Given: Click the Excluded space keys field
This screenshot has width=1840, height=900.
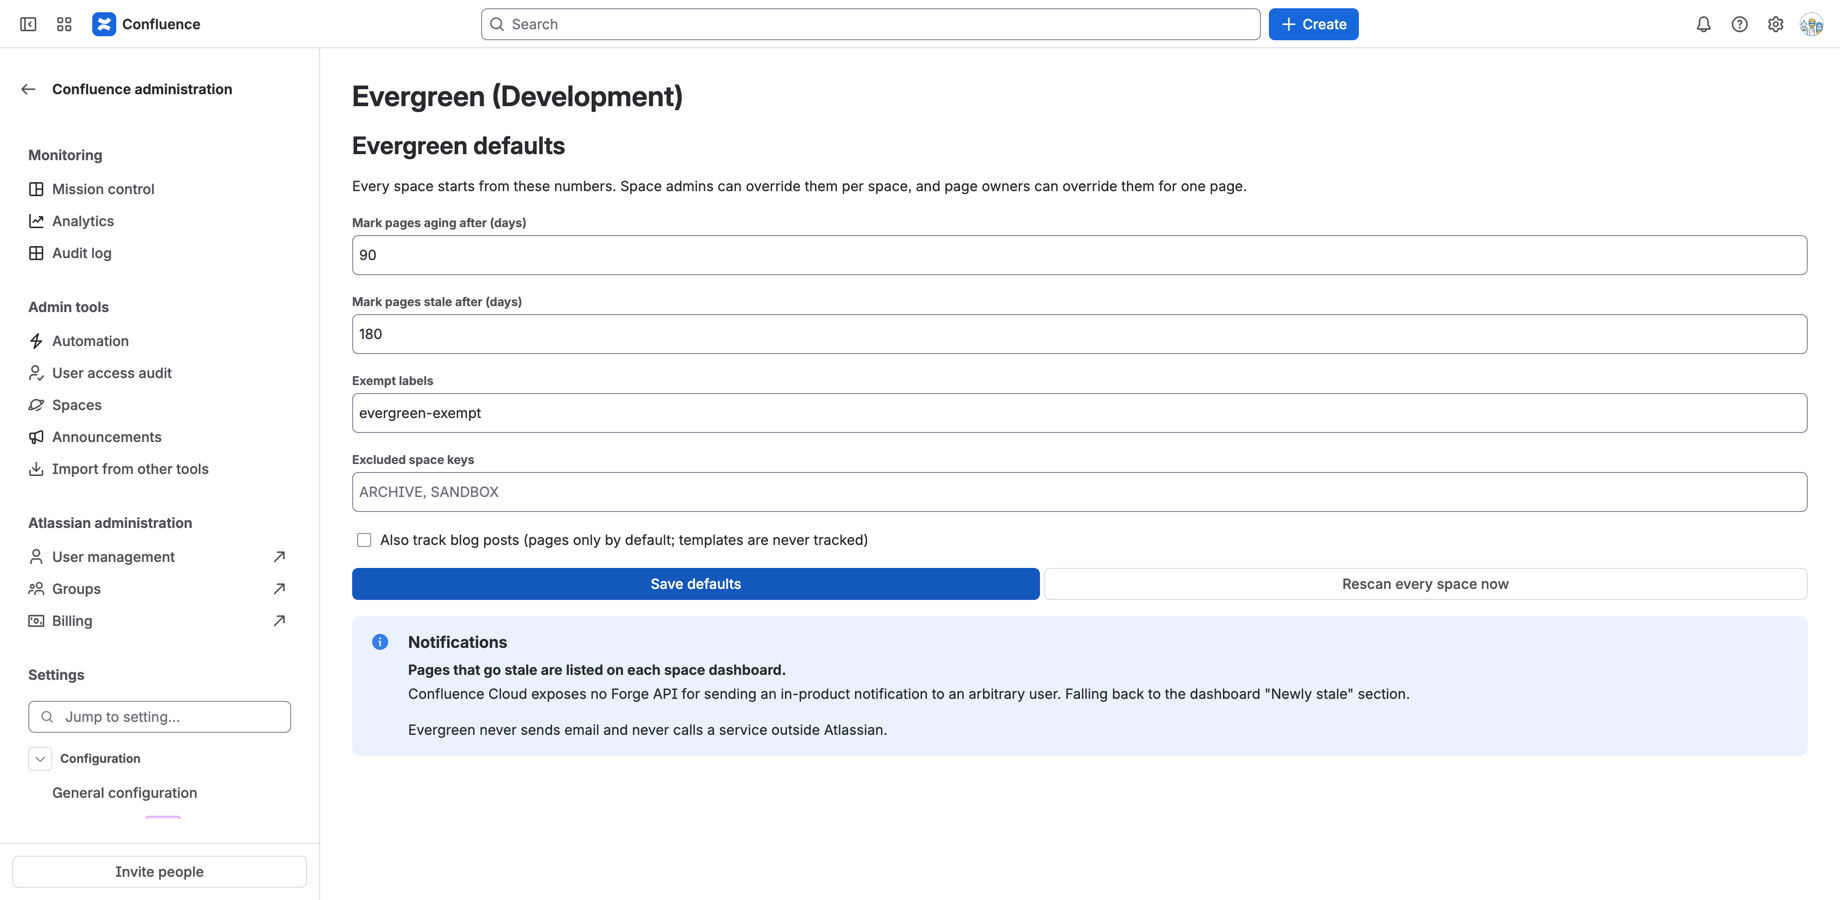Looking at the screenshot, I should (1079, 492).
